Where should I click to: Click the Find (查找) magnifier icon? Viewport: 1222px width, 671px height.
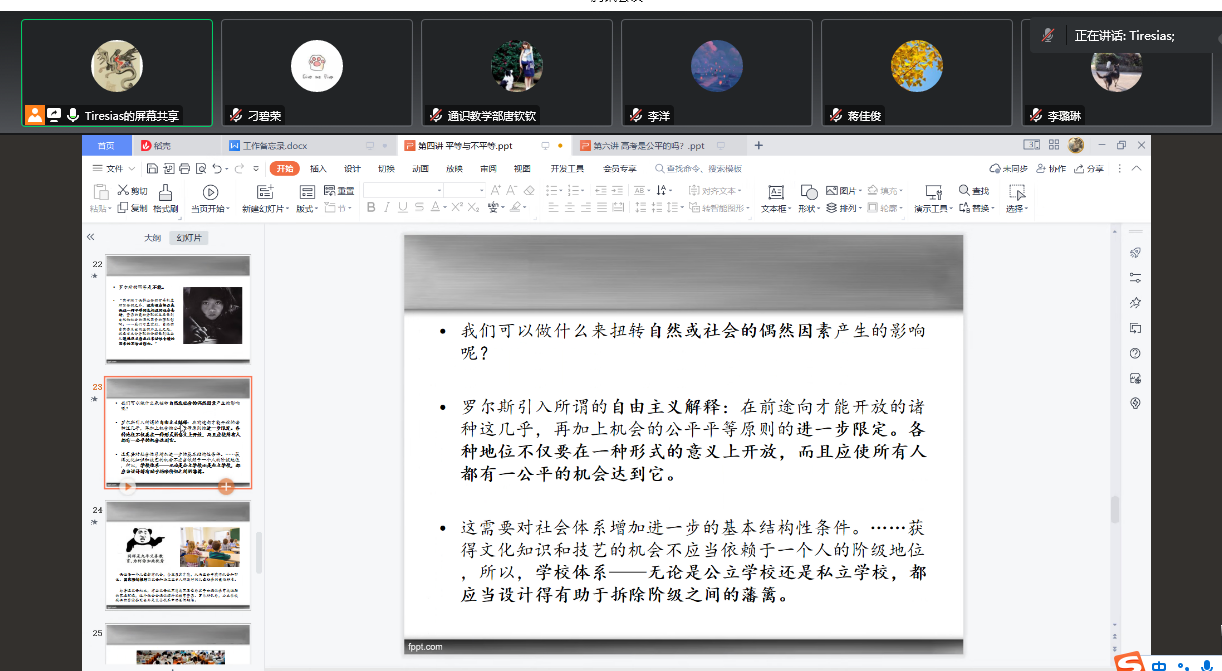964,191
